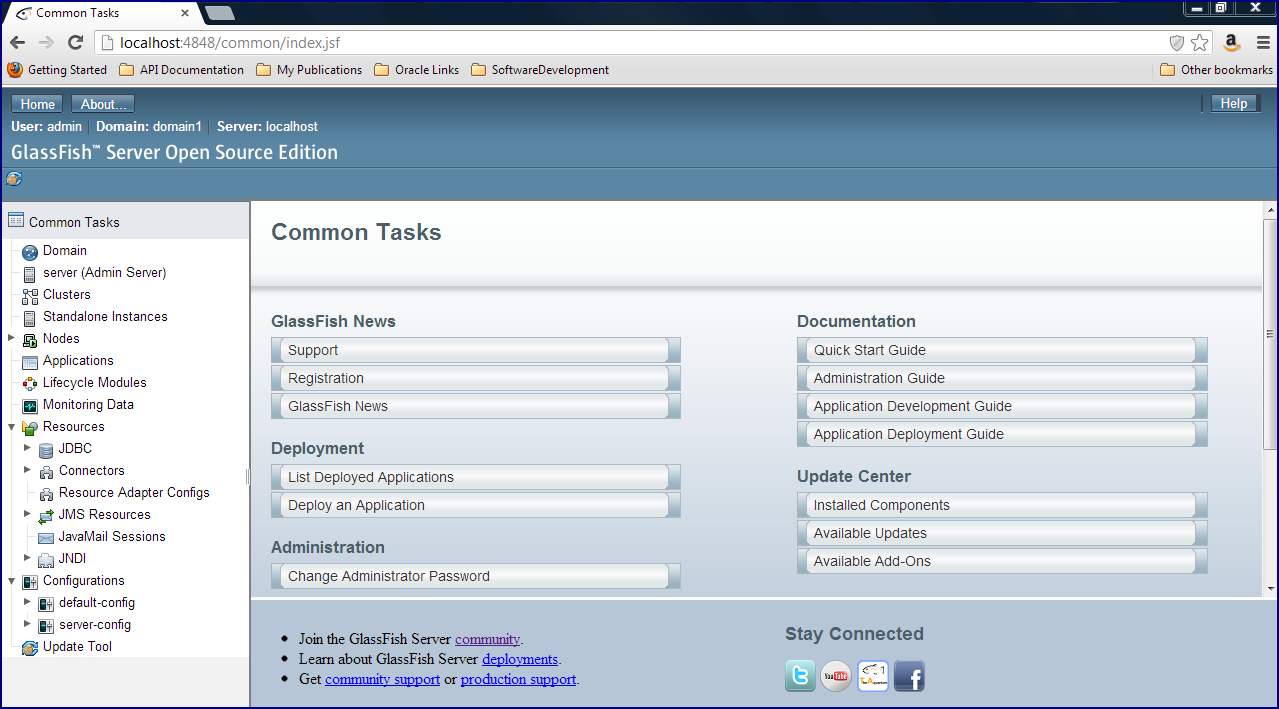Viewport: 1279px width, 709px height.
Task: Open the Help button
Action: tap(1234, 103)
